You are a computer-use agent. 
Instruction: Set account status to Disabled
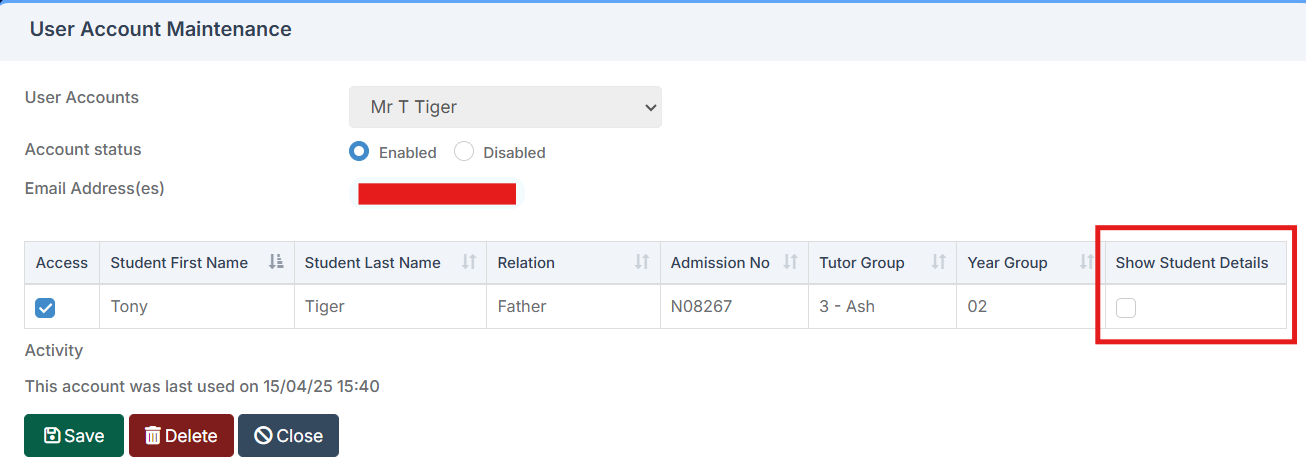point(464,152)
